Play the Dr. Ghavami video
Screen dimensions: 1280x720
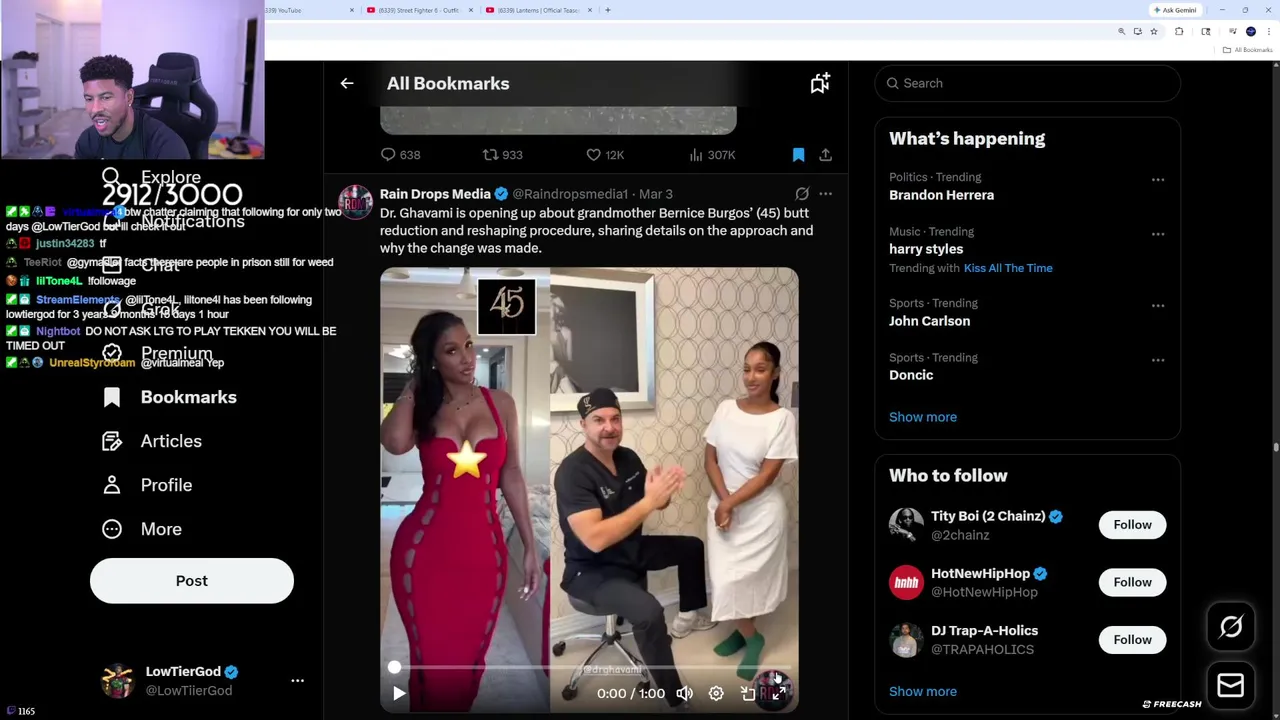tap(399, 693)
